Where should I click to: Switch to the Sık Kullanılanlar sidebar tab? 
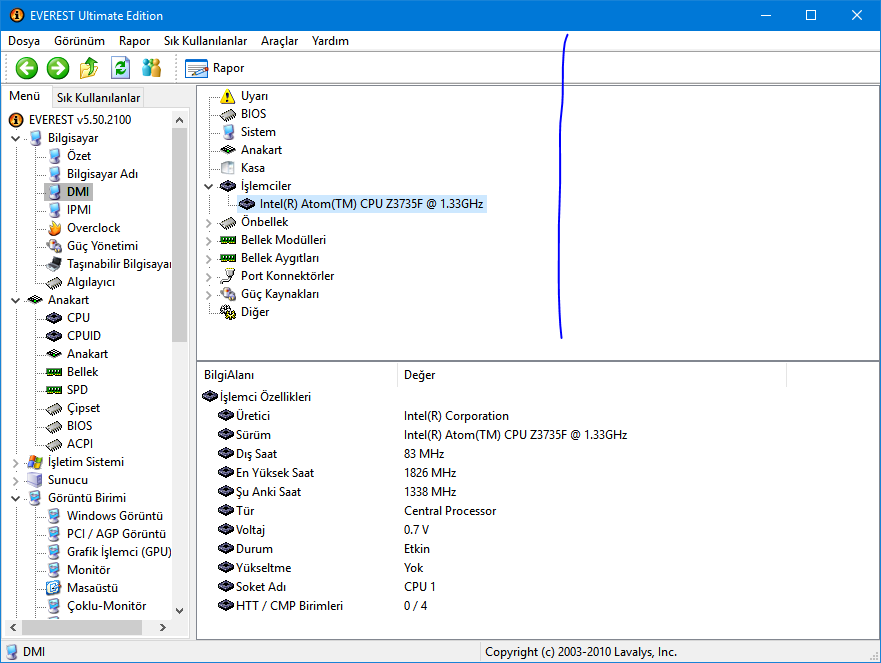[x=98, y=98]
